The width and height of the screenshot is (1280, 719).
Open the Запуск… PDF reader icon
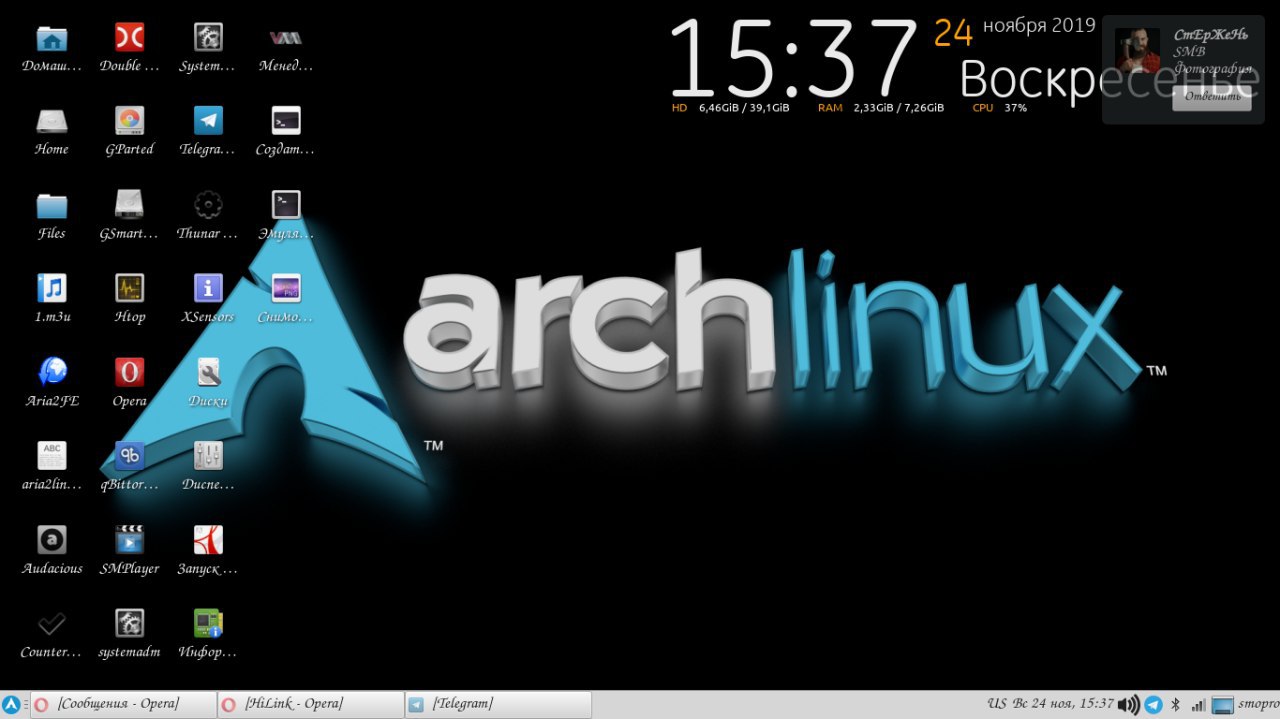(x=208, y=540)
